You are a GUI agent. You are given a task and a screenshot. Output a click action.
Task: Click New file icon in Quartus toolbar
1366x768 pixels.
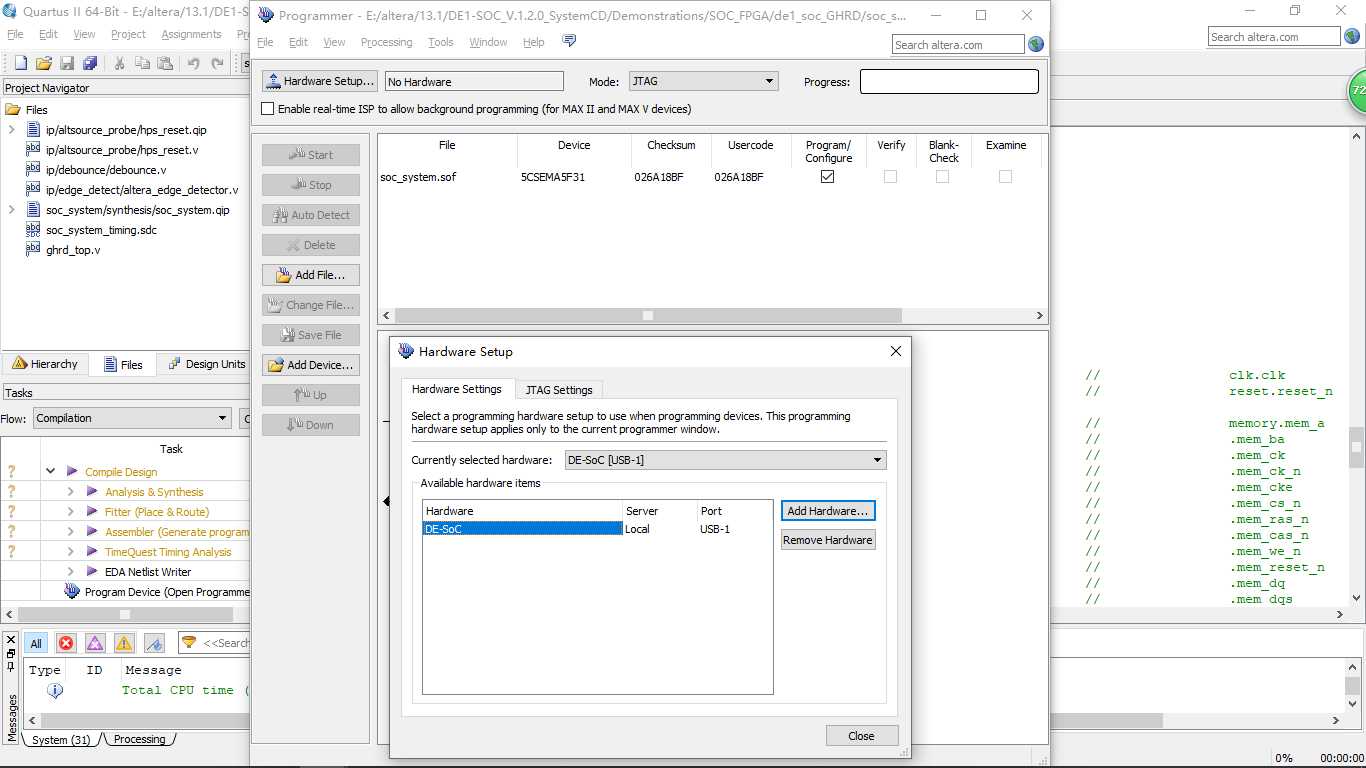click(20, 63)
